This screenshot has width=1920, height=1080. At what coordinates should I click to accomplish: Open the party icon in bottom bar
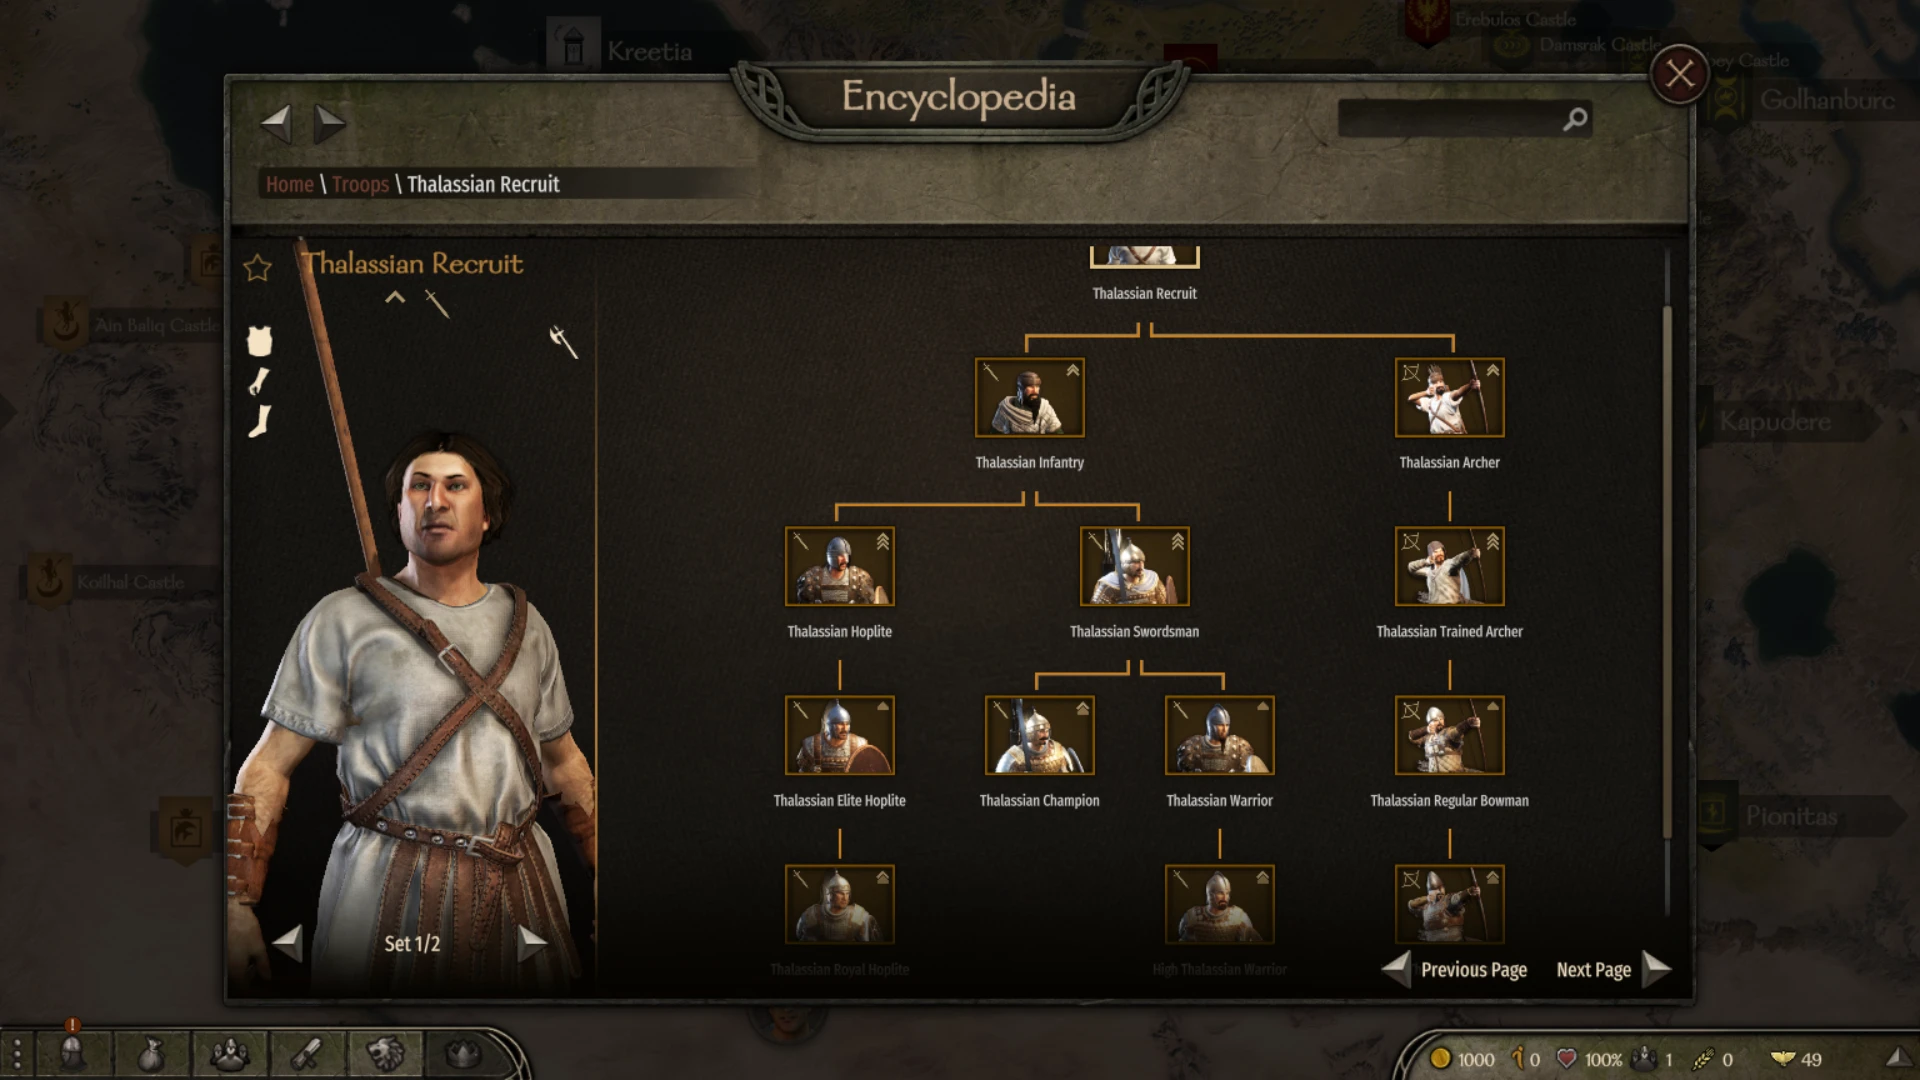[229, 1054]
